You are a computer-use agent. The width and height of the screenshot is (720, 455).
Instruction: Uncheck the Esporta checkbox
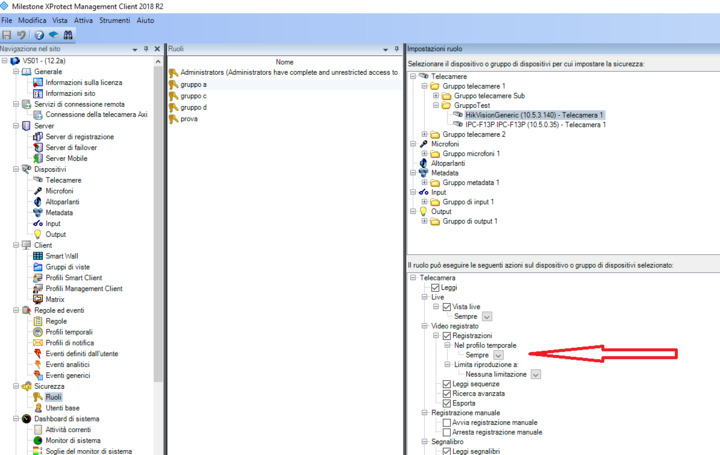447,404
